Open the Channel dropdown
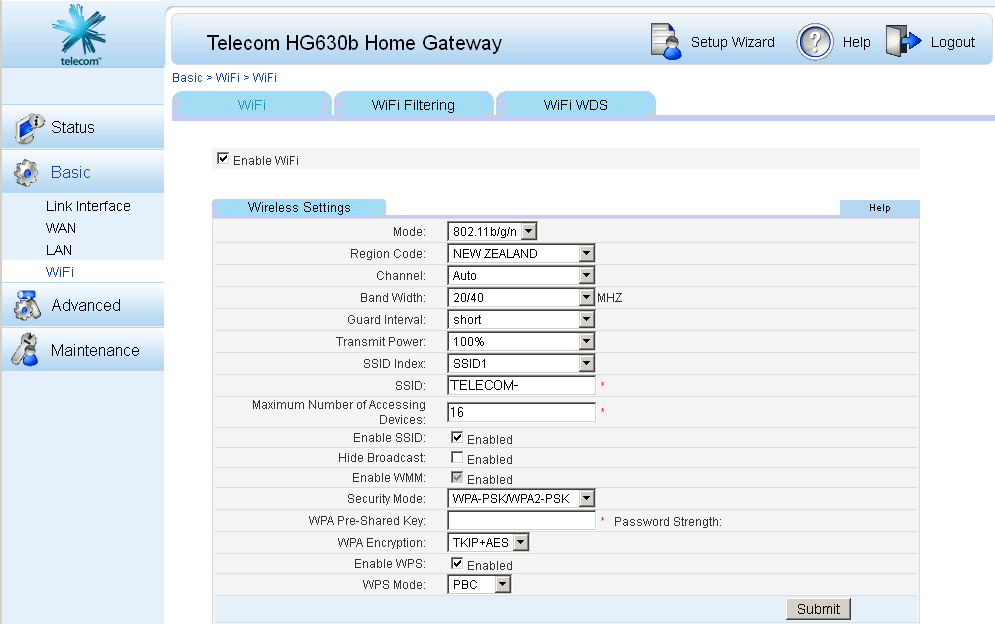The image size is (995, 624). (x=521, y=275)
